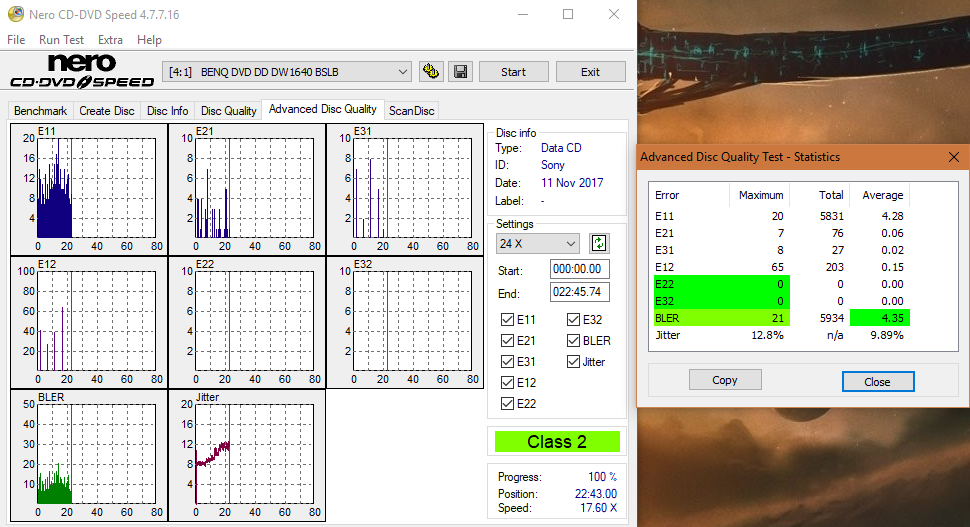Click the Start time input field

(580, 269)
